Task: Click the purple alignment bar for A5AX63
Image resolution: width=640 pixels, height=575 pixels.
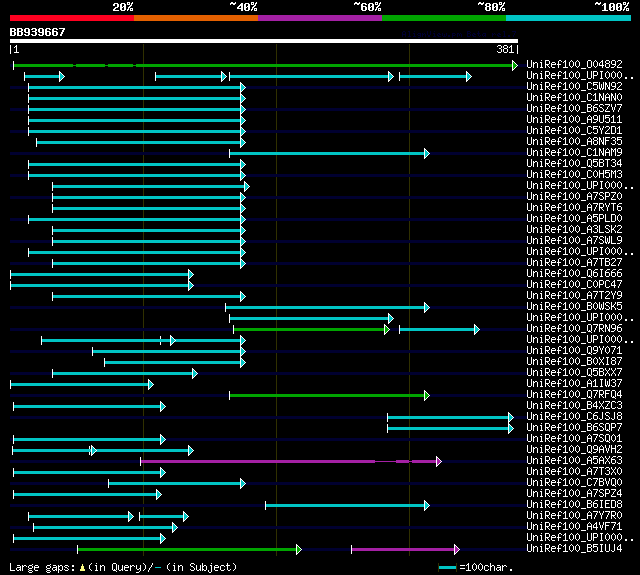Action: (x=291, y=462)
